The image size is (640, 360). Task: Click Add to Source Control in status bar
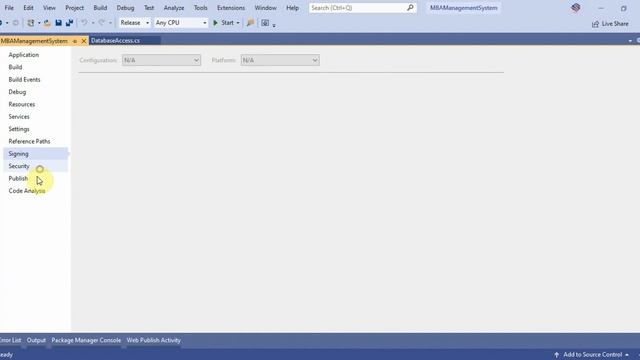pyautogui.click(x=593, y=355)
